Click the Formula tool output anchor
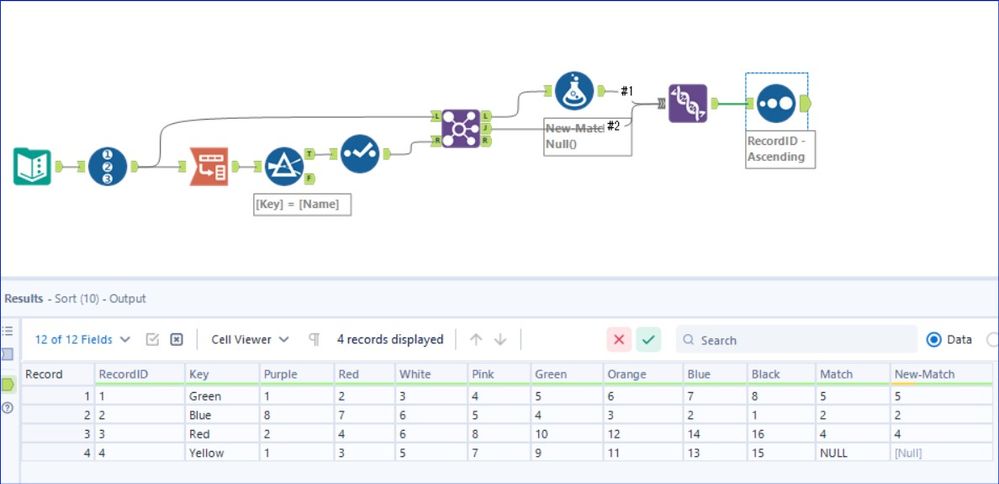999x484 pixels. pos(602,91)
